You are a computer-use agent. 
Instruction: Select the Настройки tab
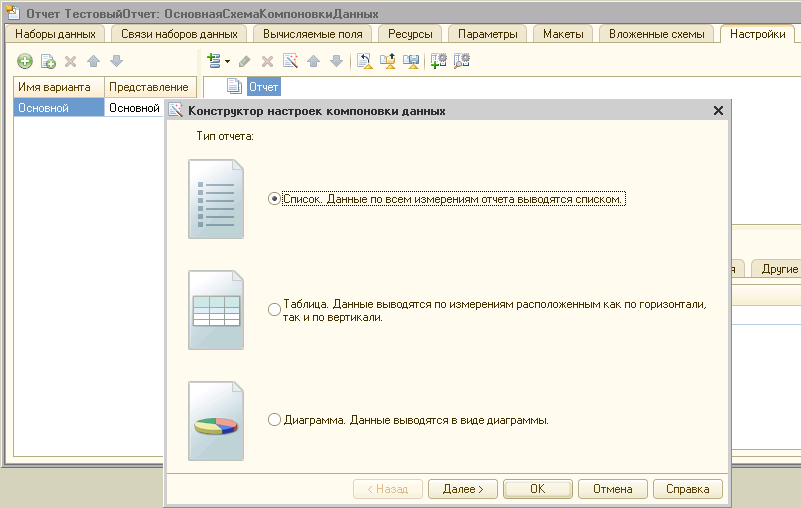pyautogui.click(x=758, y=34)
